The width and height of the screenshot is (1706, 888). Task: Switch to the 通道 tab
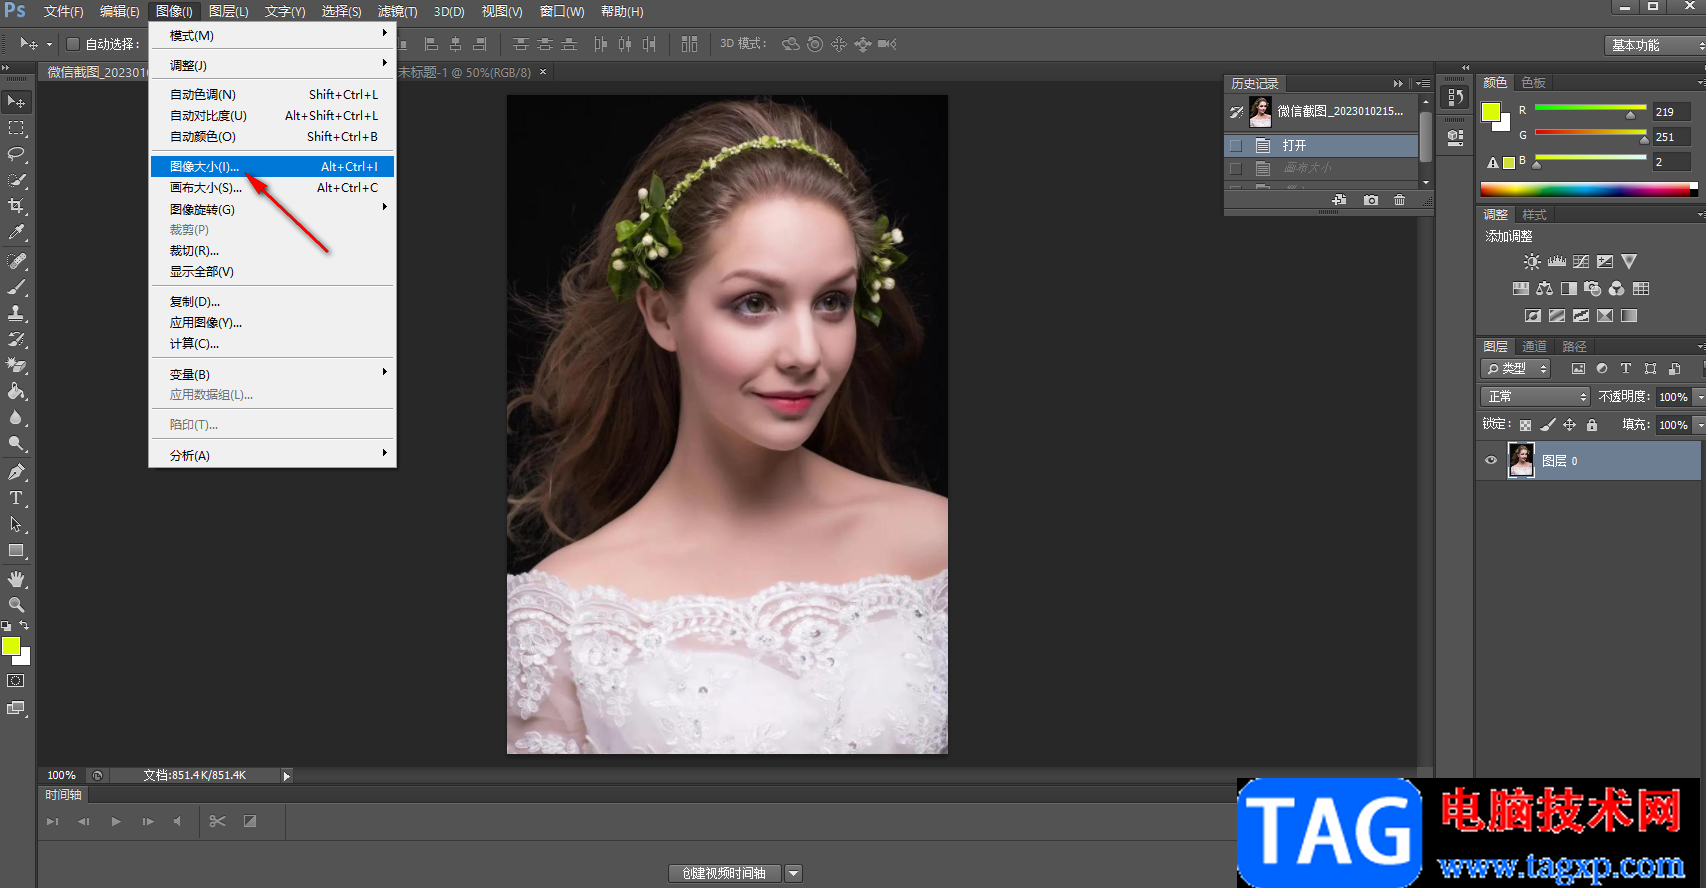[x=1534, y=346]
